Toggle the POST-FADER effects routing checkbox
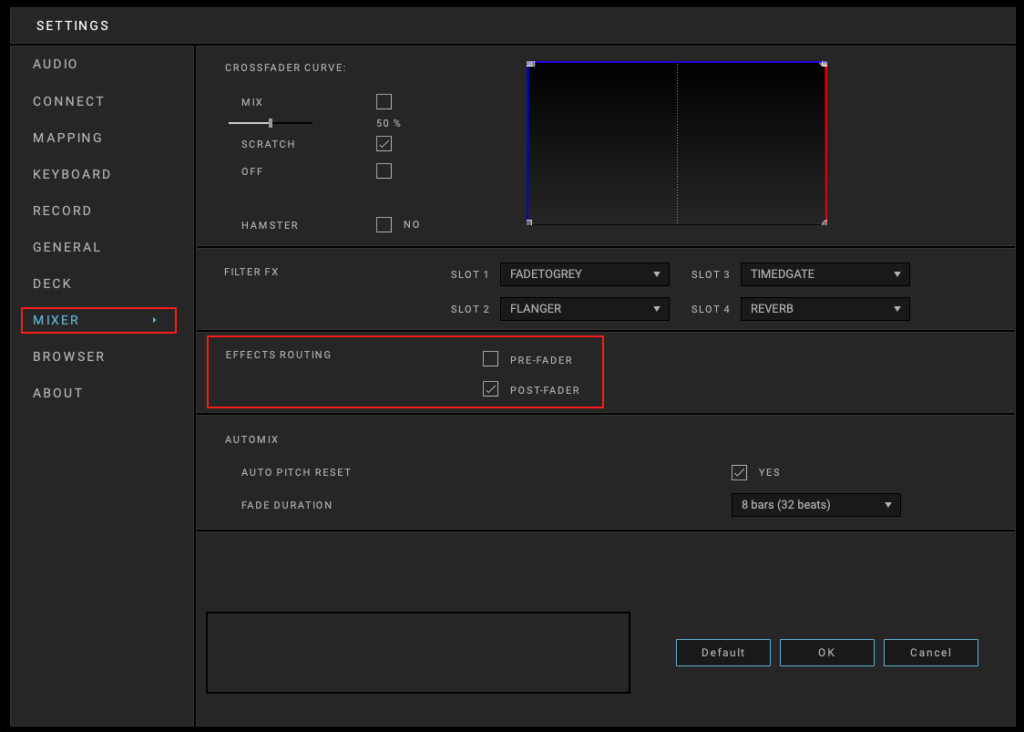Viewport: 1024px width, 732px height. tap(491, 390)
